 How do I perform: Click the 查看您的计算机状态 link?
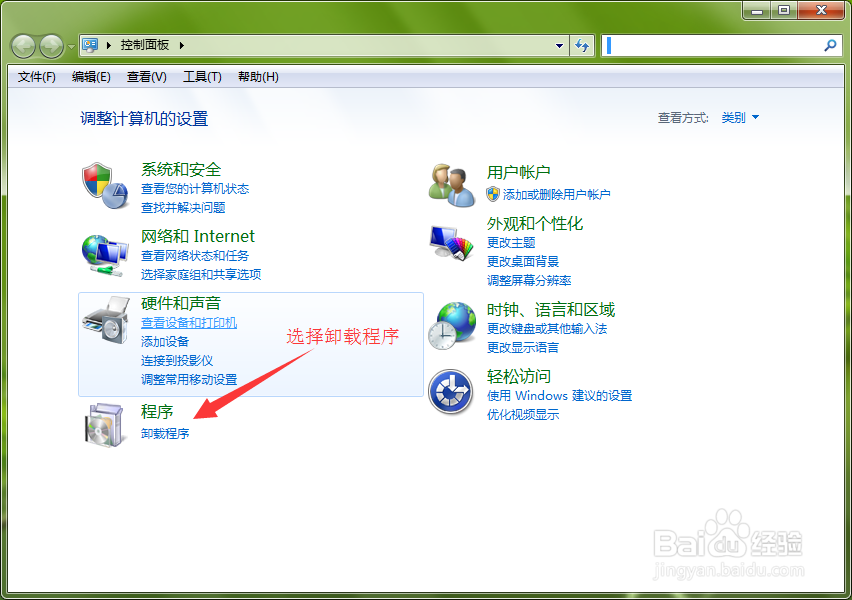point(195,189)
